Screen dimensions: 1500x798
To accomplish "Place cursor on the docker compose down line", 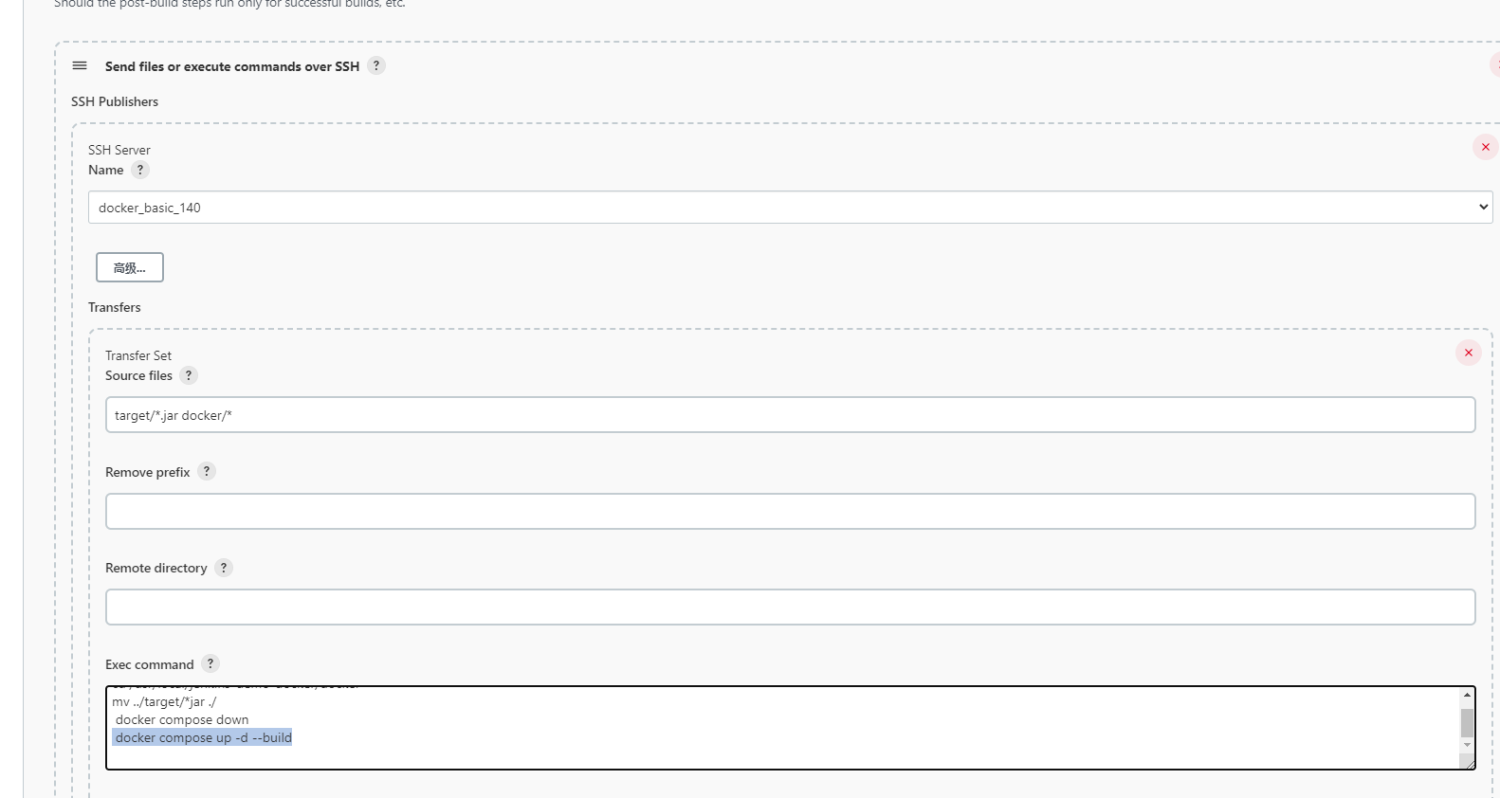I will click(x=182, y=720).
